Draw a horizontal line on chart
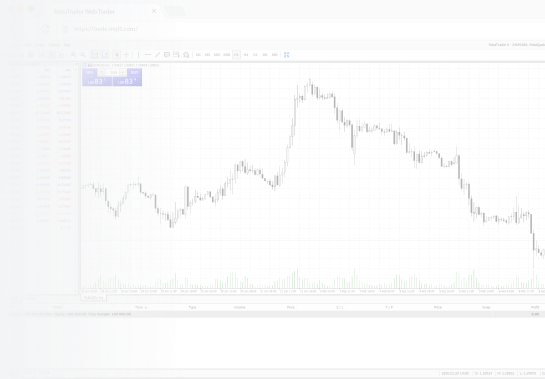 click(148, 55)
